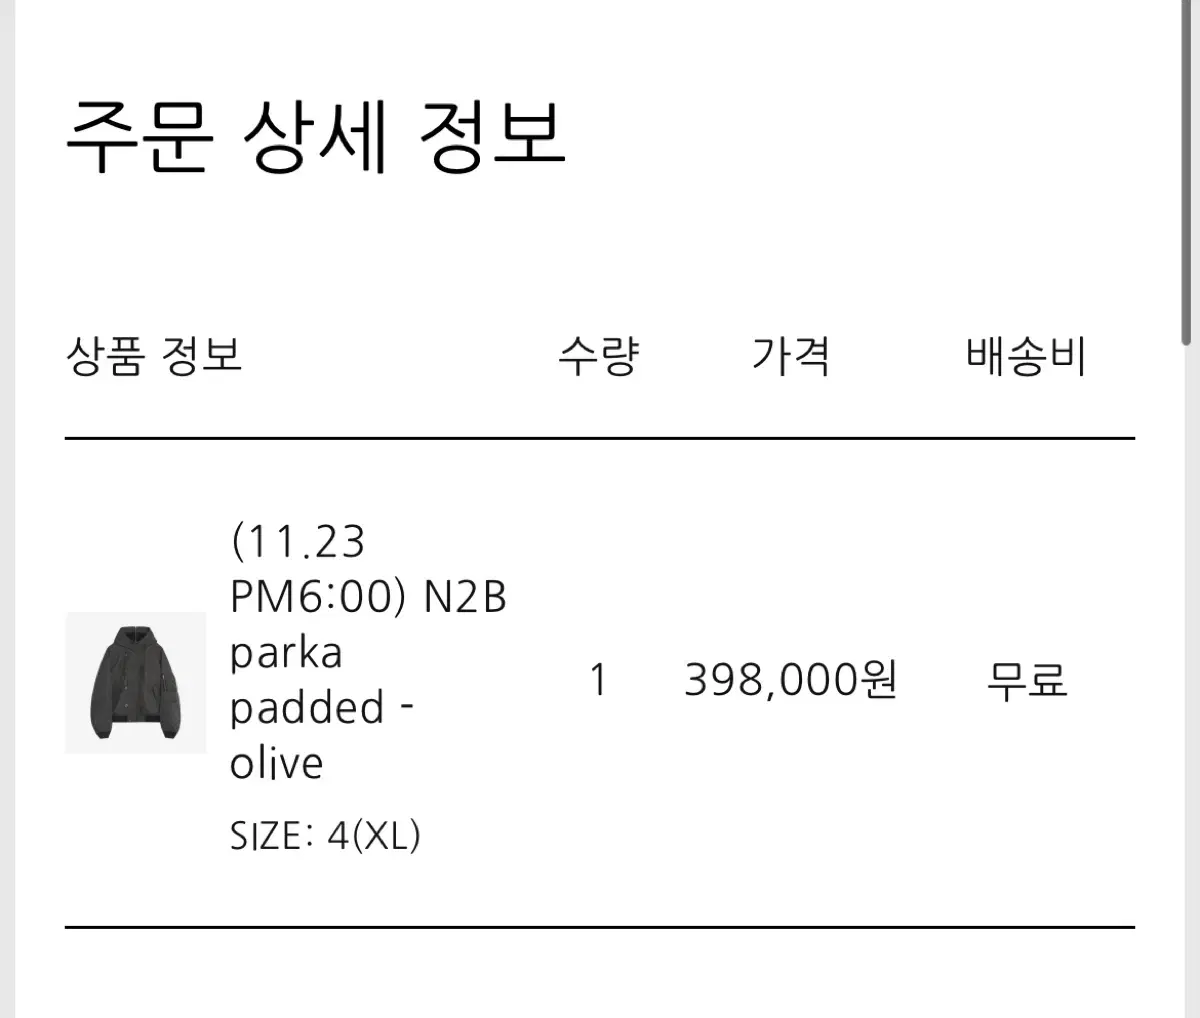Open the olive parka jacket thumbnail
1200x1018 pixels.
pyautogui.click(x=136, y=682)
